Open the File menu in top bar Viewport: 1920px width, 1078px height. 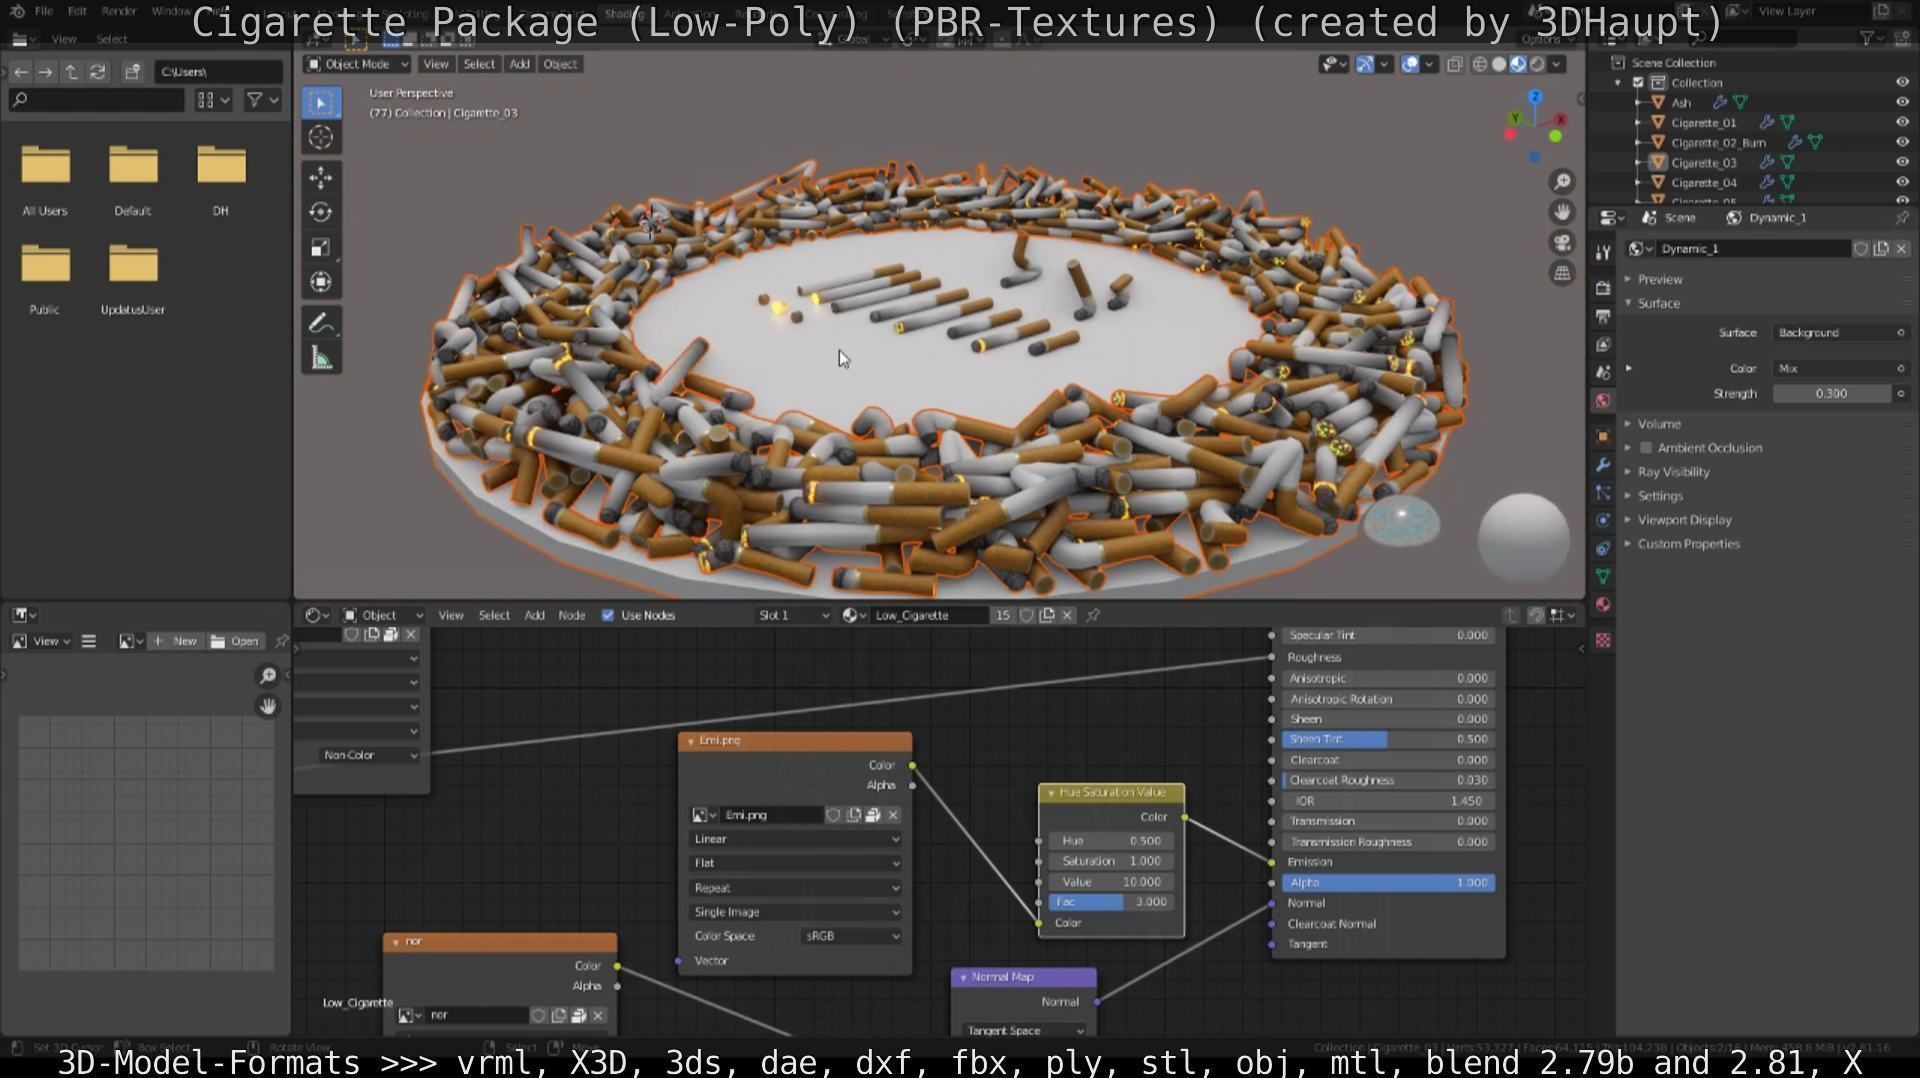tap(44, 11)
